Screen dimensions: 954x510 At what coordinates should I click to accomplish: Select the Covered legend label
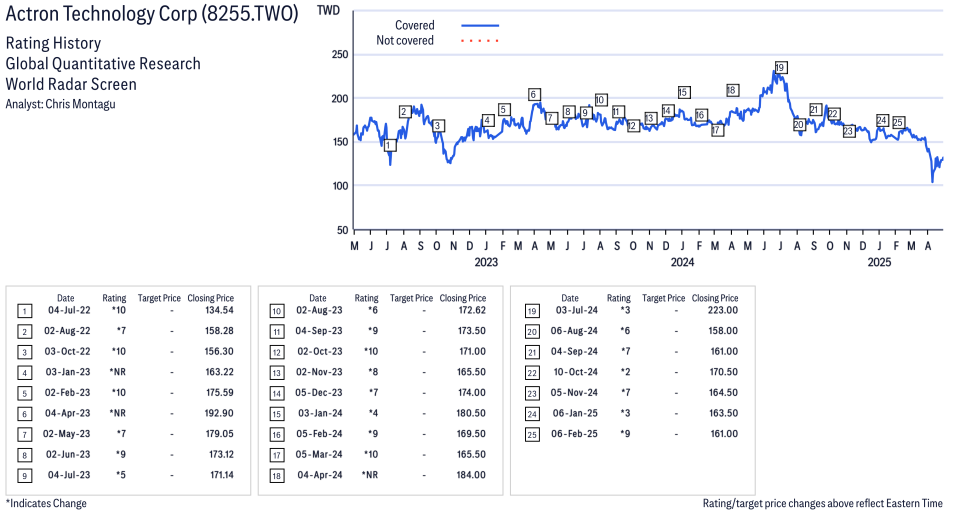(415, 26)
